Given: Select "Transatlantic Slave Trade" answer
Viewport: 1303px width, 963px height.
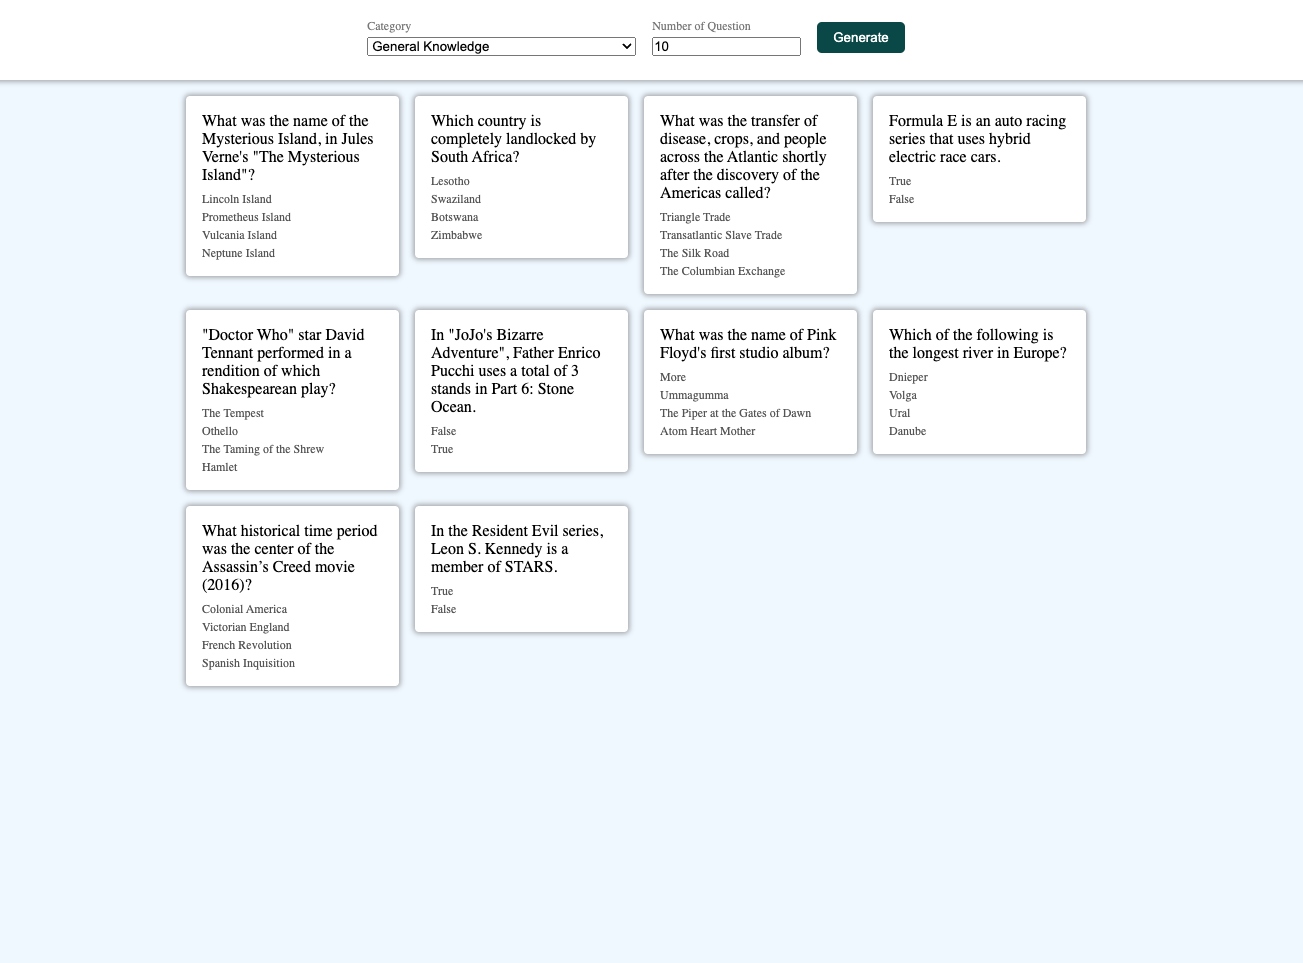Looking at the screenshot, I should 721,235.
